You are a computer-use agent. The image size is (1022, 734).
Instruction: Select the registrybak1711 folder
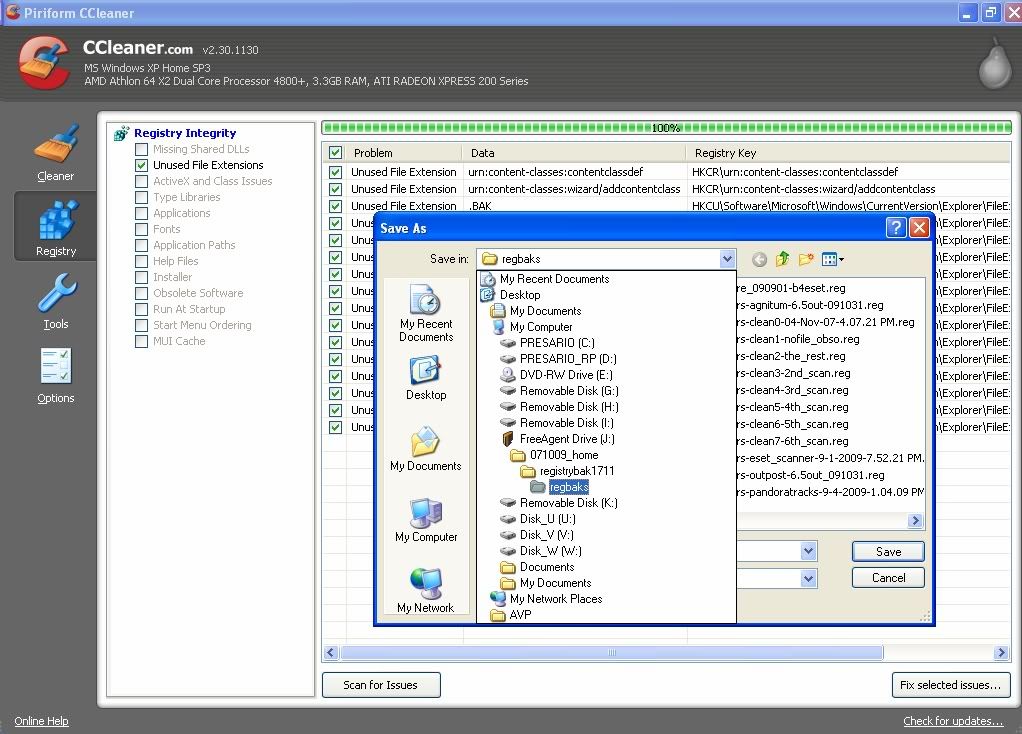point(577,471)
